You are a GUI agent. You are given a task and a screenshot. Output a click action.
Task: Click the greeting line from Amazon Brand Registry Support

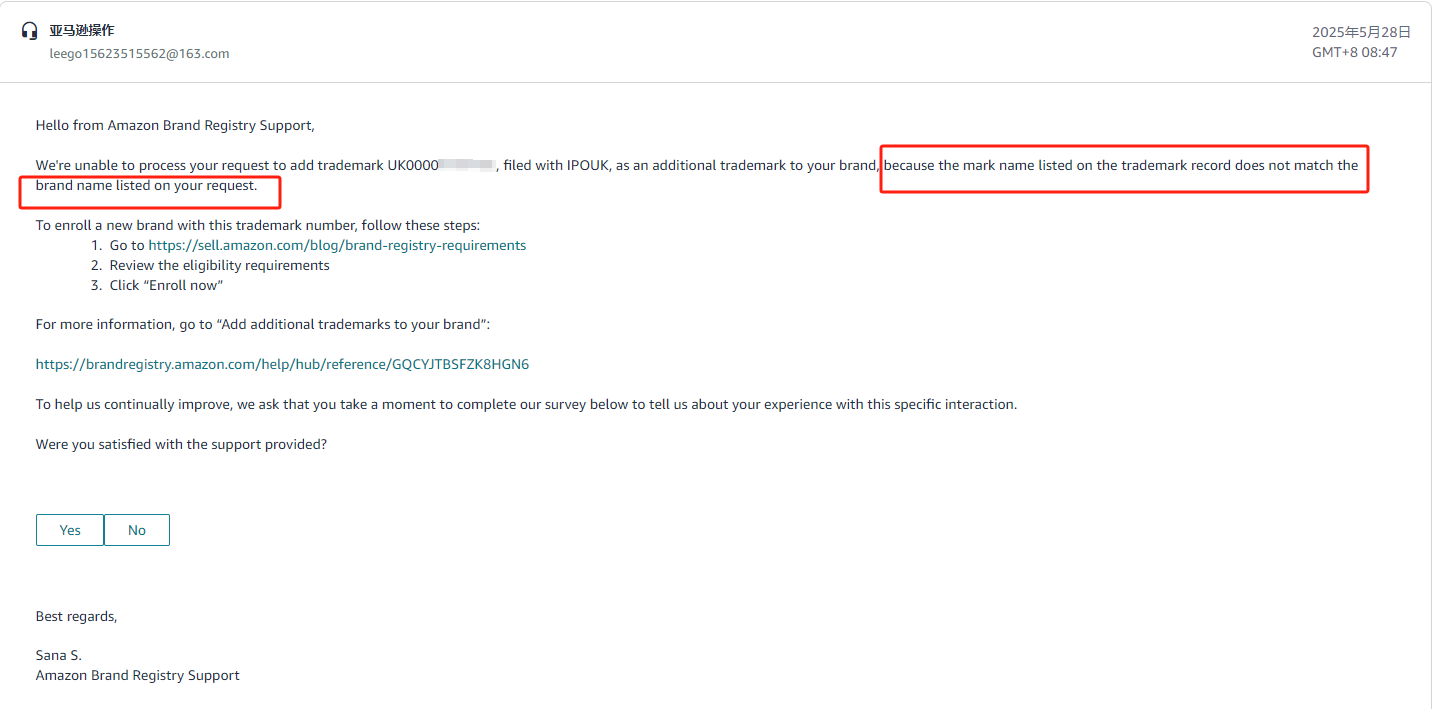pos(175,125)
